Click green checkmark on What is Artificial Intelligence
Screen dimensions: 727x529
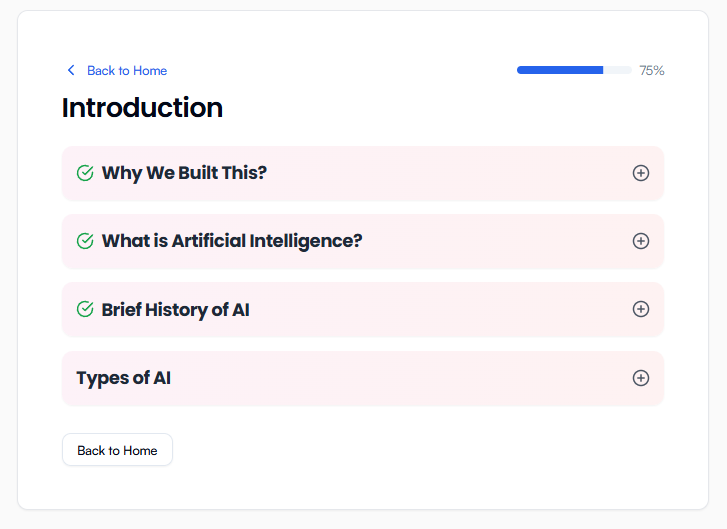[85, 241]
